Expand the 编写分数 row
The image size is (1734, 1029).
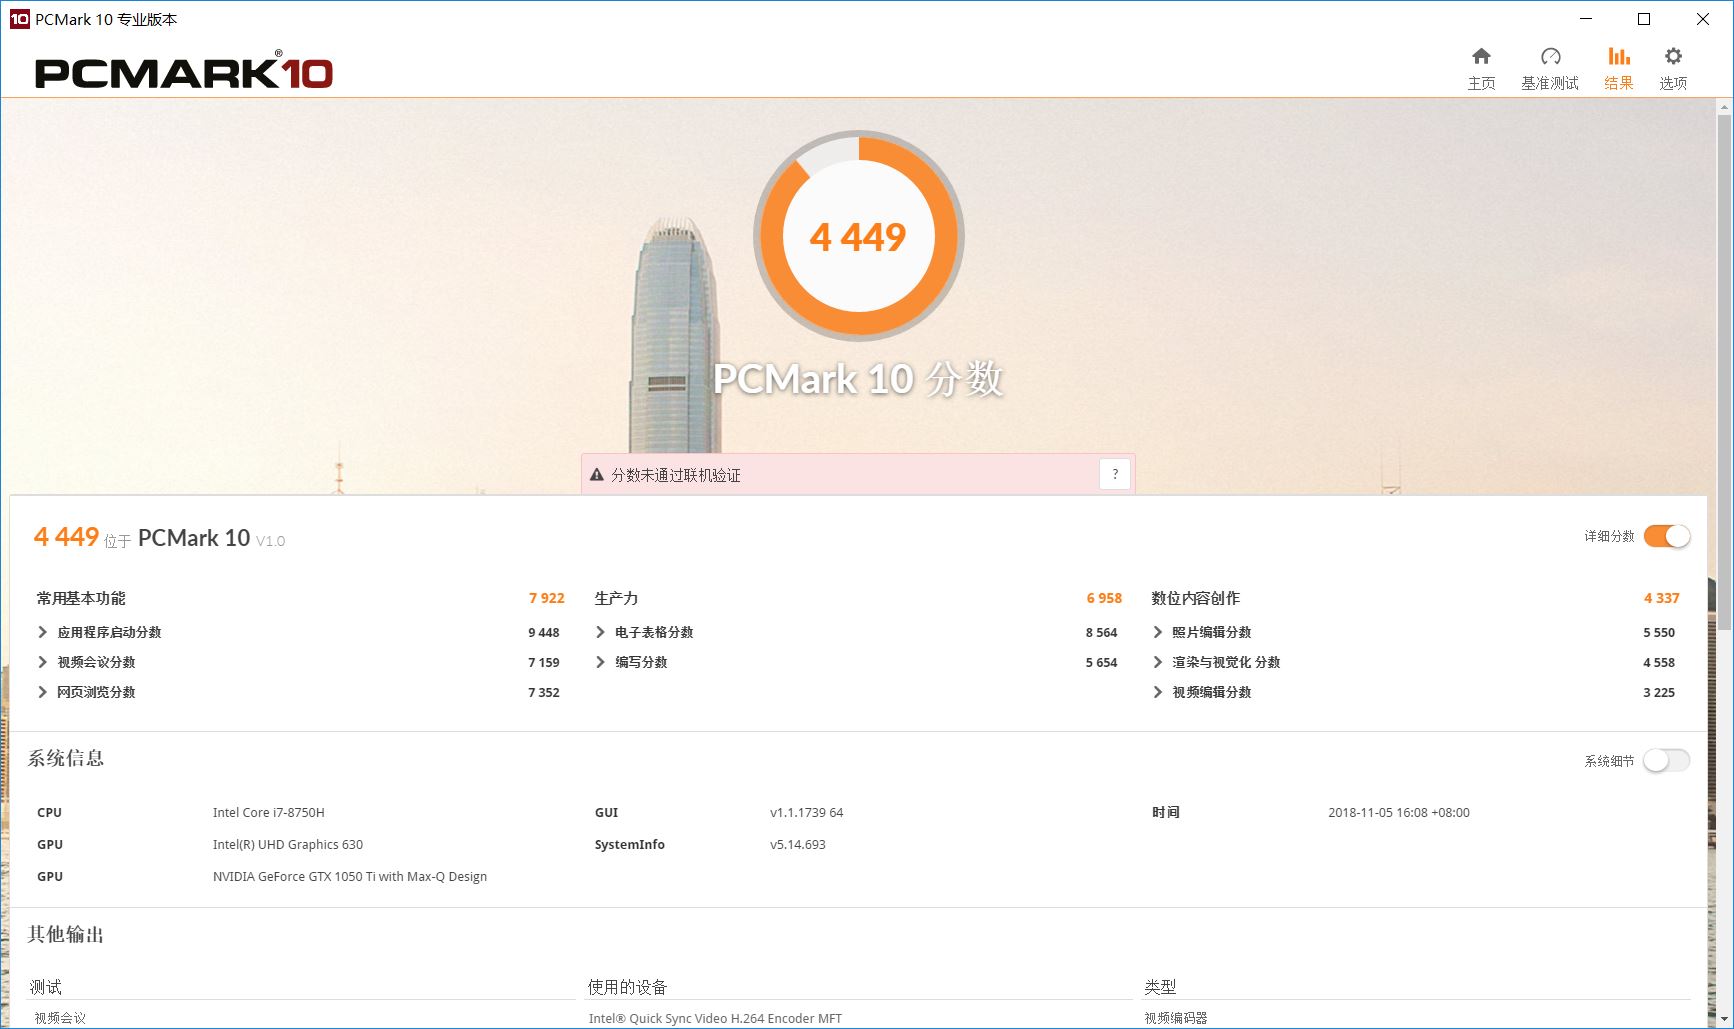coord(600,662)
